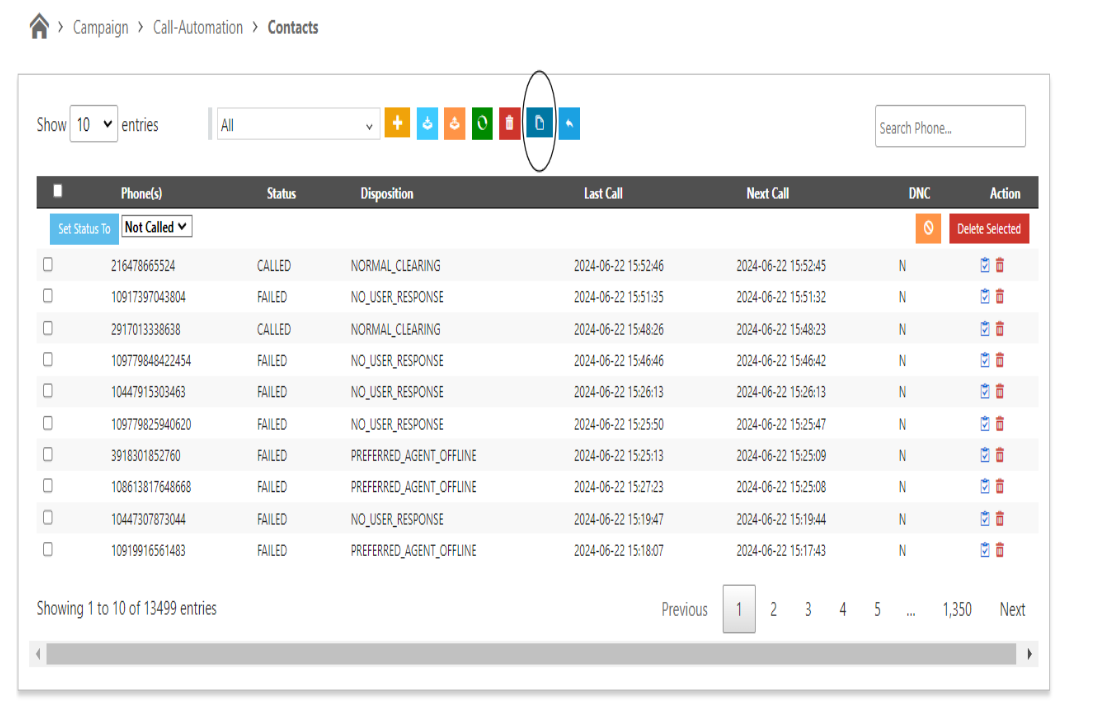1095x702 pixels.
Task: Open the Show entries count dropdown
Action: (94, 125)
